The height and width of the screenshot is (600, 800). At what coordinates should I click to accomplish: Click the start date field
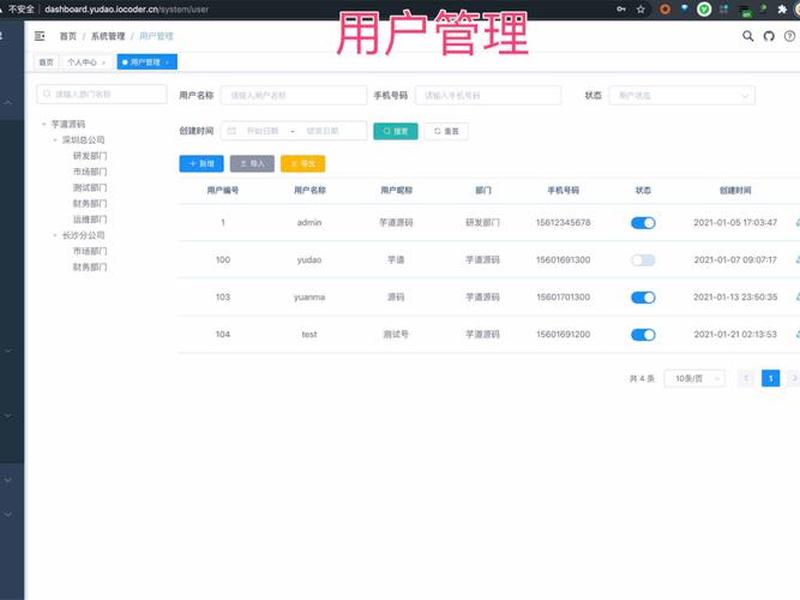(263, 131)
